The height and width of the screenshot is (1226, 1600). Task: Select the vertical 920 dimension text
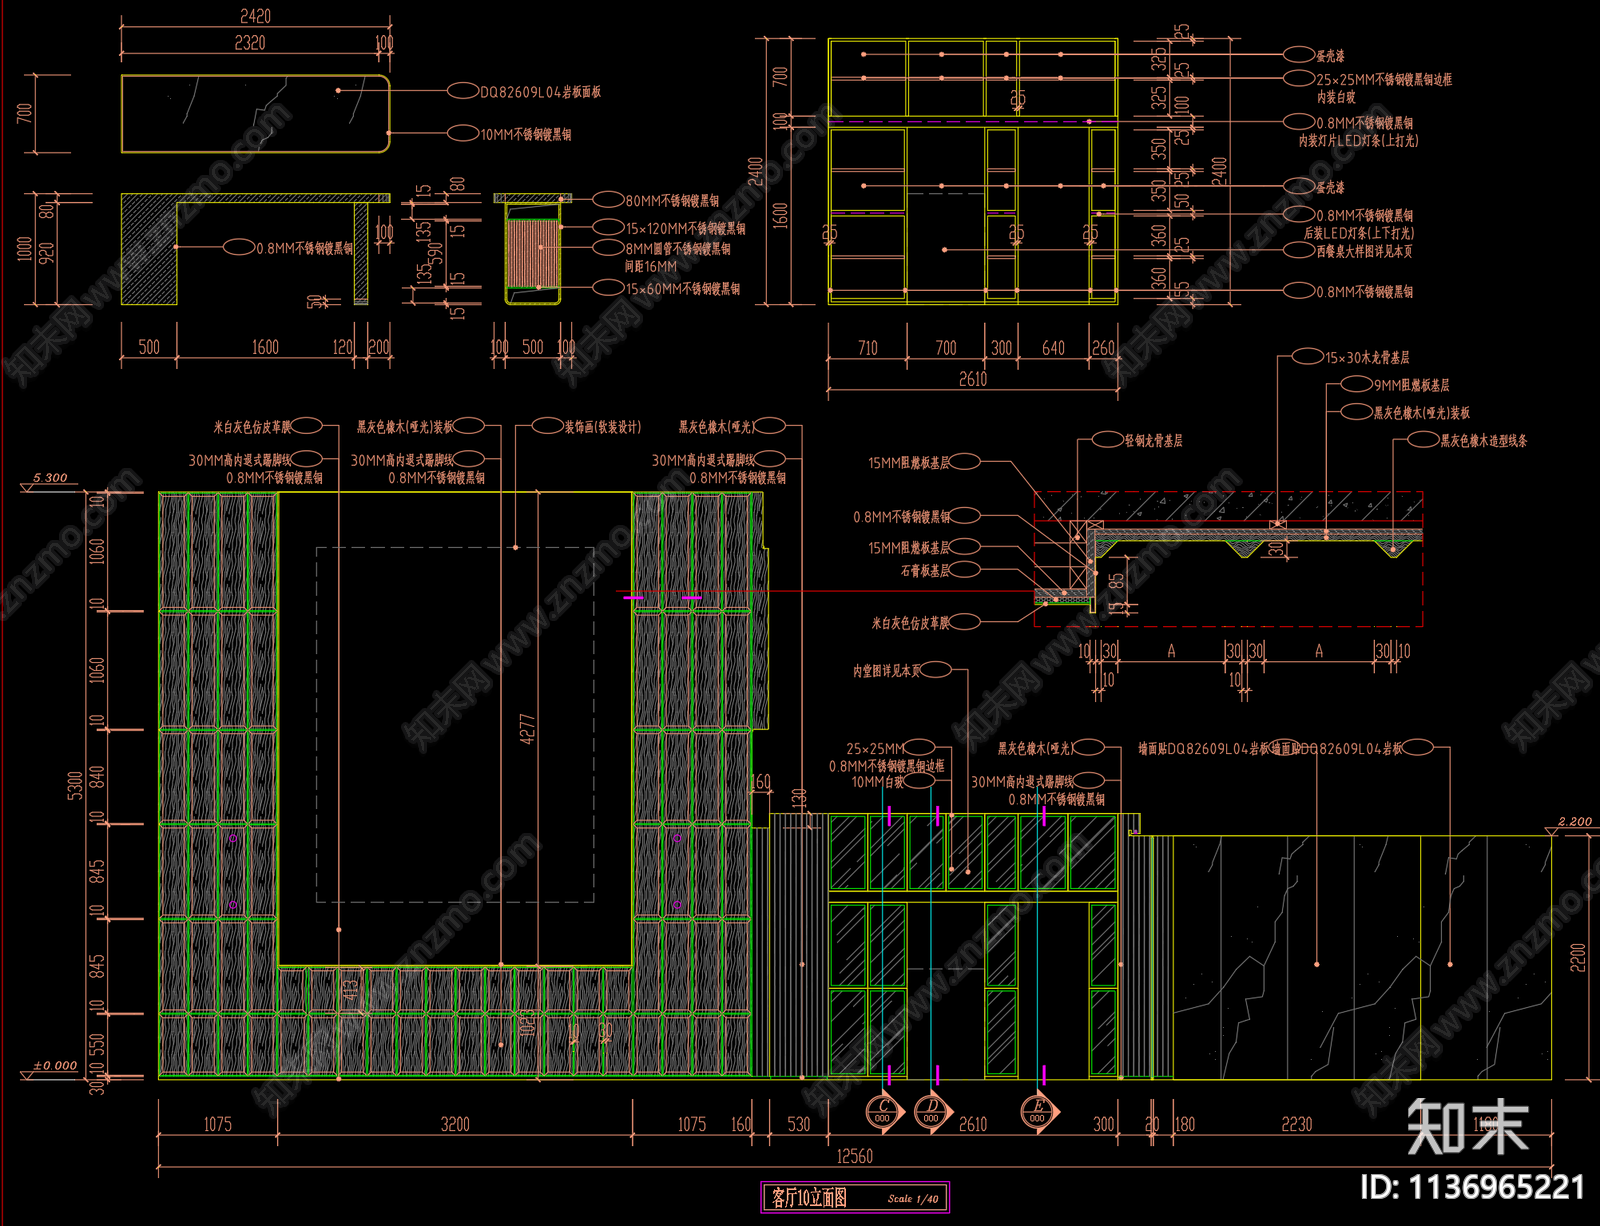[46, 253]
